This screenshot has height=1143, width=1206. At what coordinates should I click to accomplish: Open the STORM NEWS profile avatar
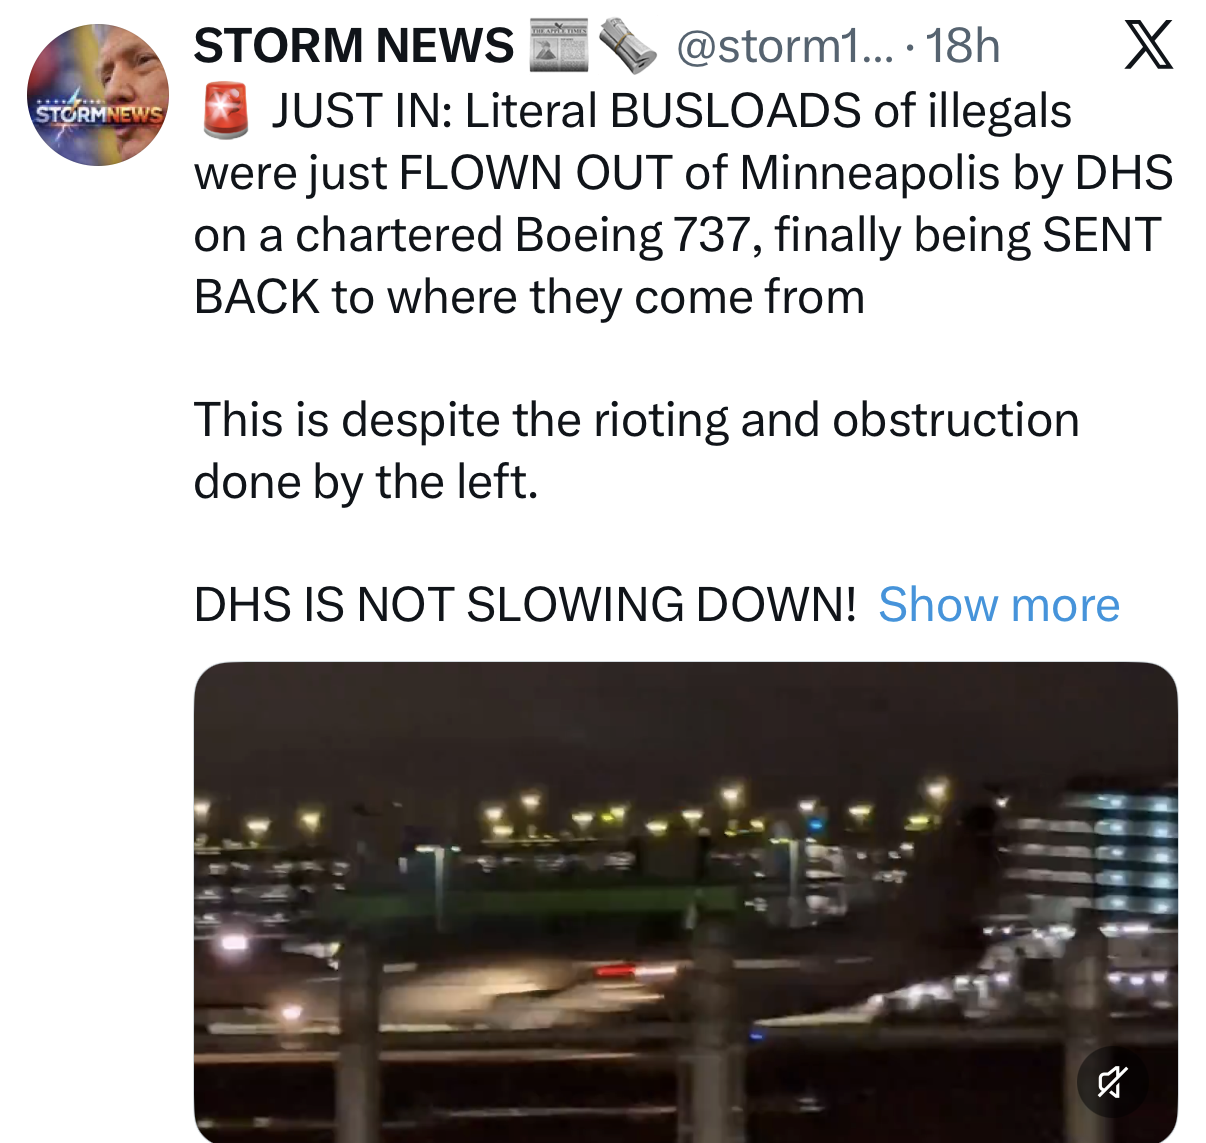pos(98,95)
